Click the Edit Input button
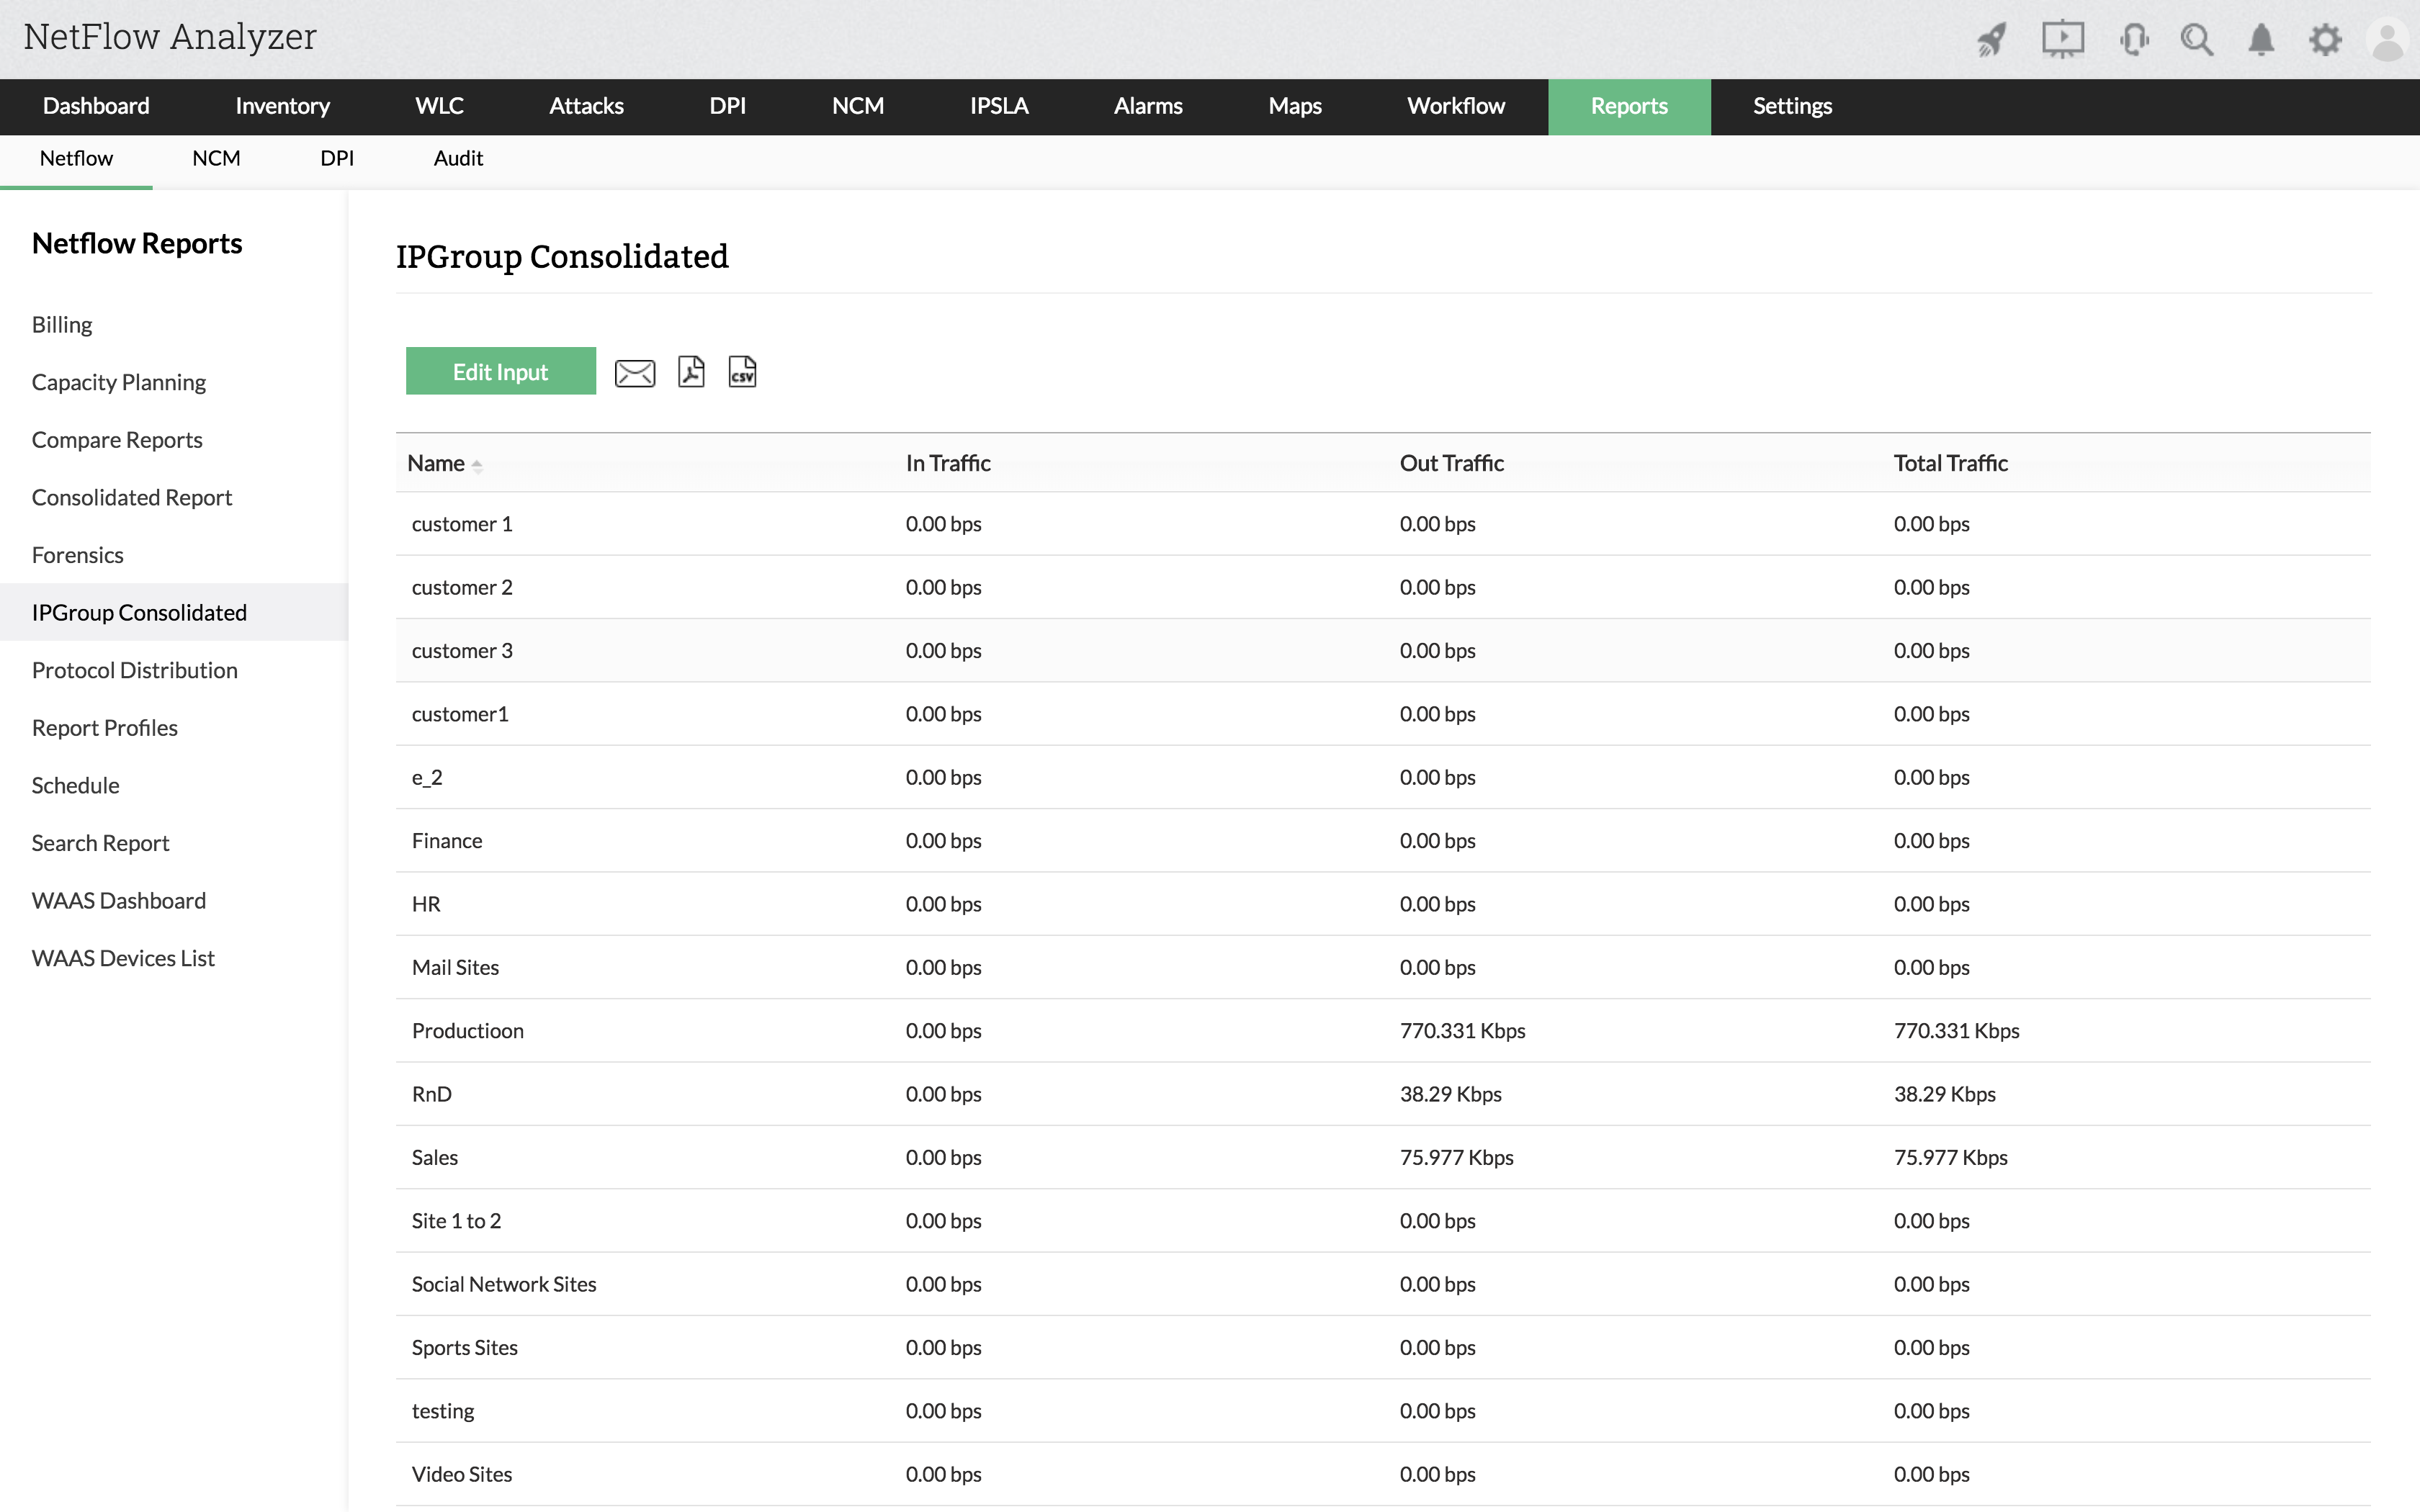This screenshot has width=2420, height=1512. [x=500, y=371]
